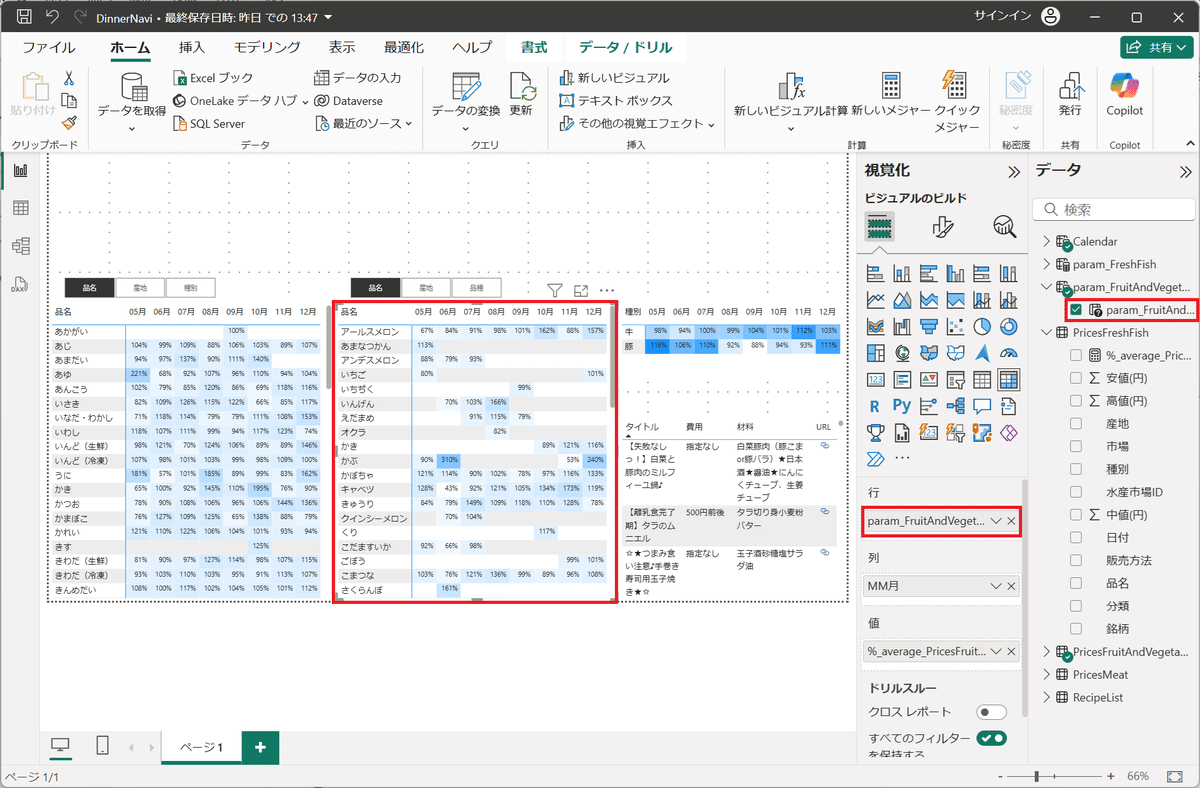Check the 品名 field checkbox
Image resolution: width=1200 pixels, height=788 pixels.
(x=1076, y=583)
